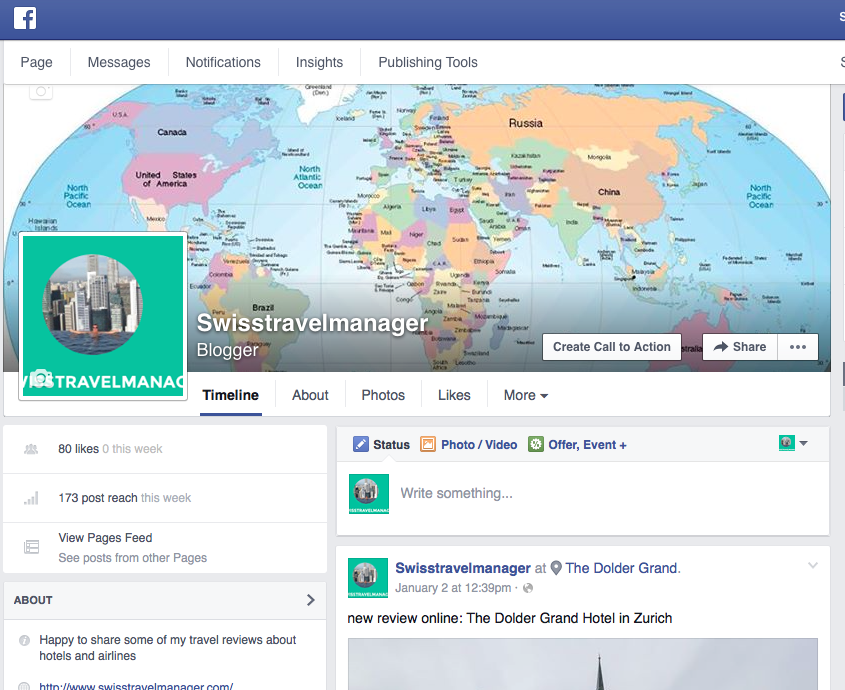Click the View Pages Feed icon
The image size is (845, 690).
click(31, 547)
